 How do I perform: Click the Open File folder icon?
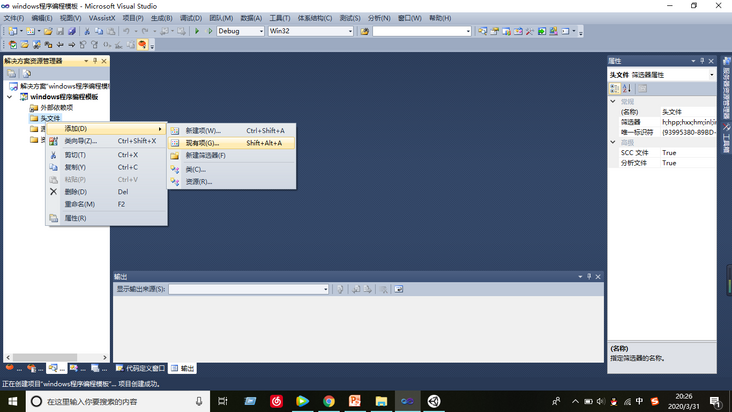click(x=48, y=31)
